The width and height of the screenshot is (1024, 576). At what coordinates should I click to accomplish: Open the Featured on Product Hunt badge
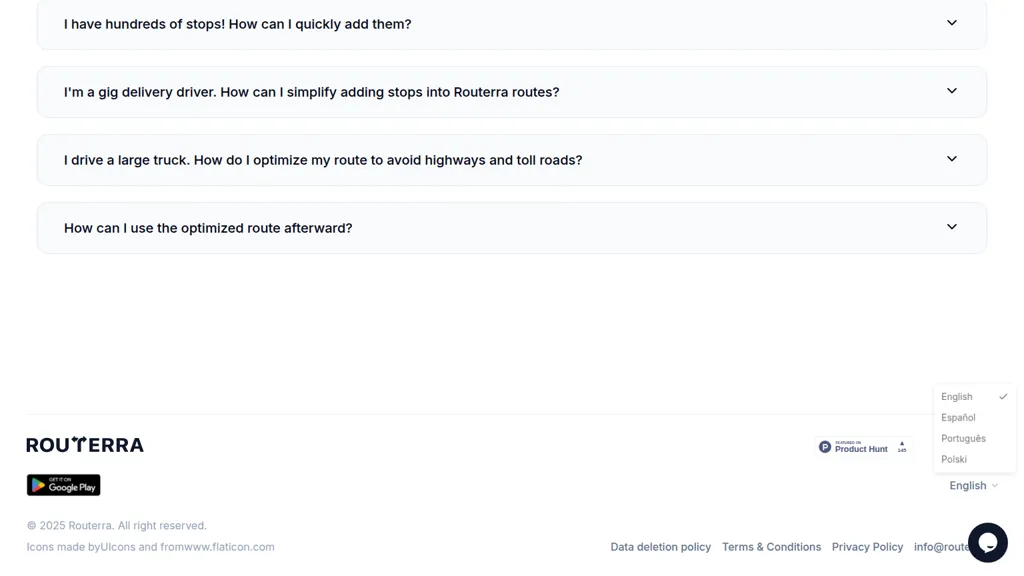(x=863, y=447)
